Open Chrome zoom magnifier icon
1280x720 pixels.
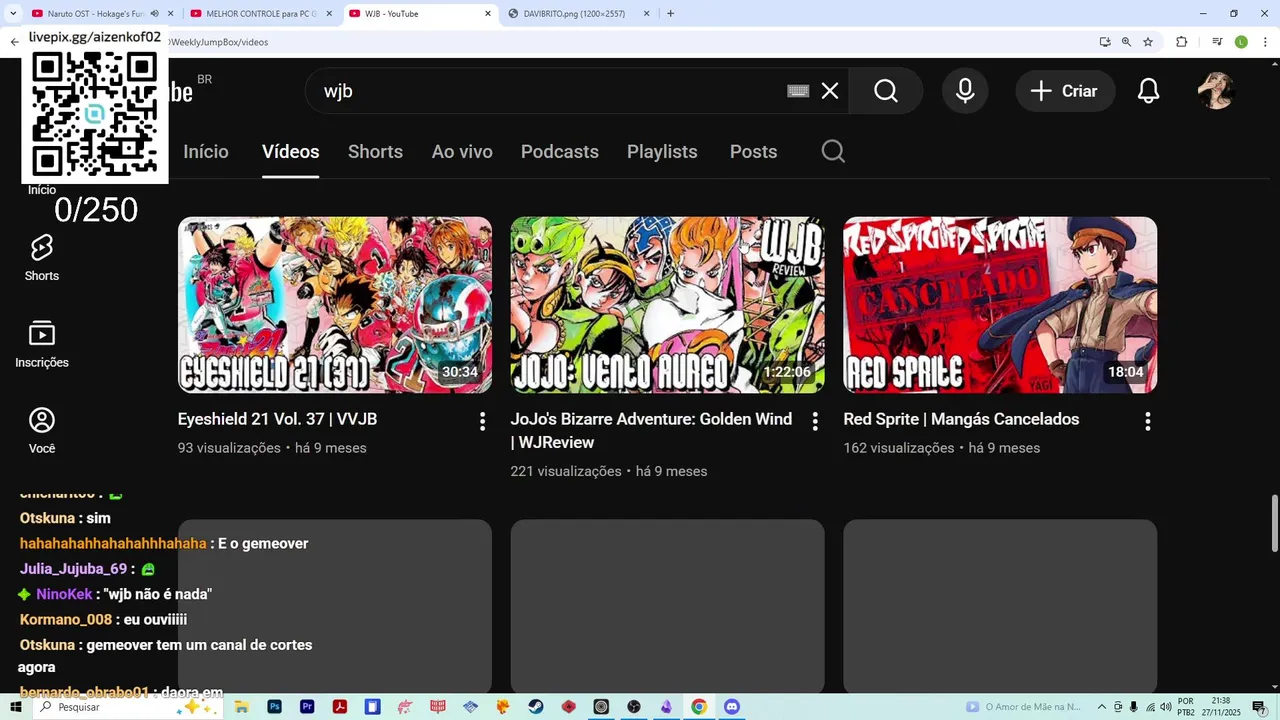(x=1126, y=42)
